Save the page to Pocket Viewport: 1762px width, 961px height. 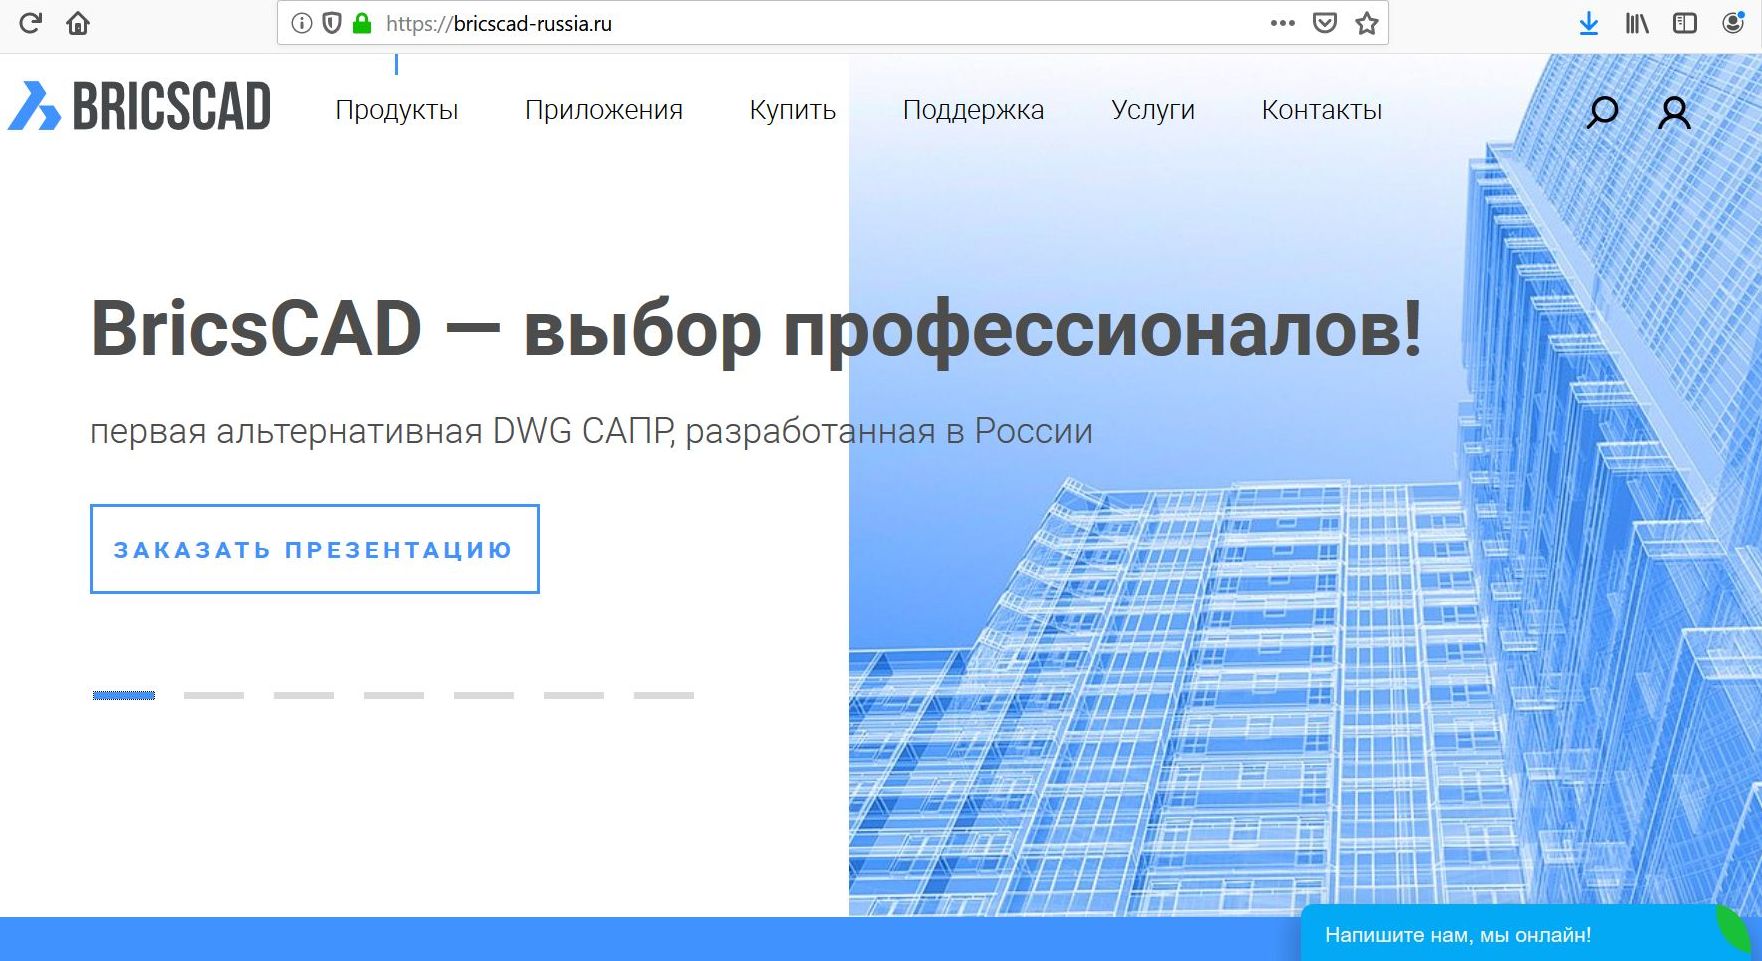tap(1324, 22)
